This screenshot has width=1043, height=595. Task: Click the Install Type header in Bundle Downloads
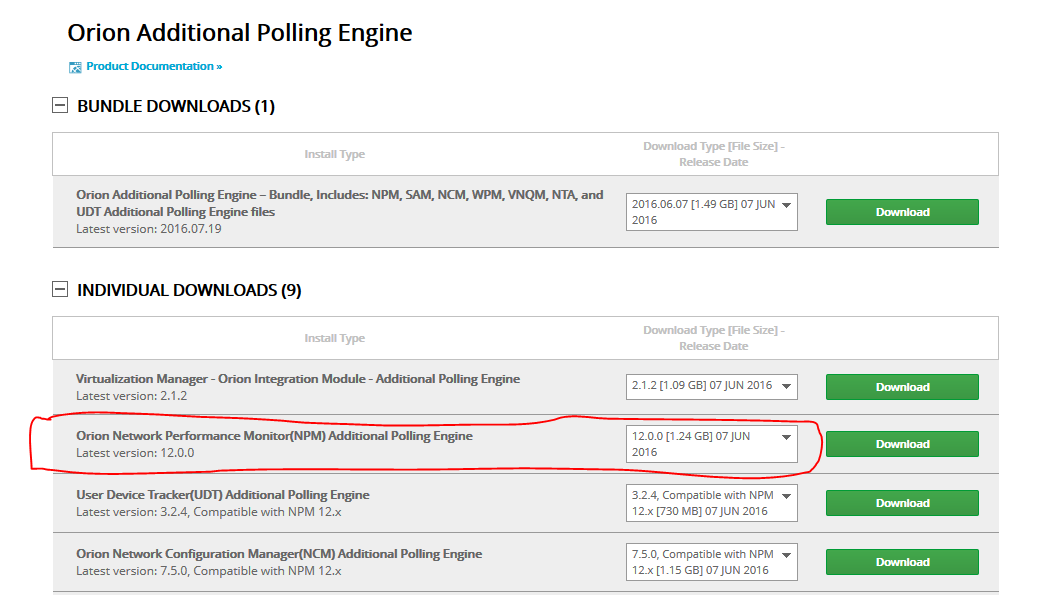pyautogui.click(x=335, y=154)
